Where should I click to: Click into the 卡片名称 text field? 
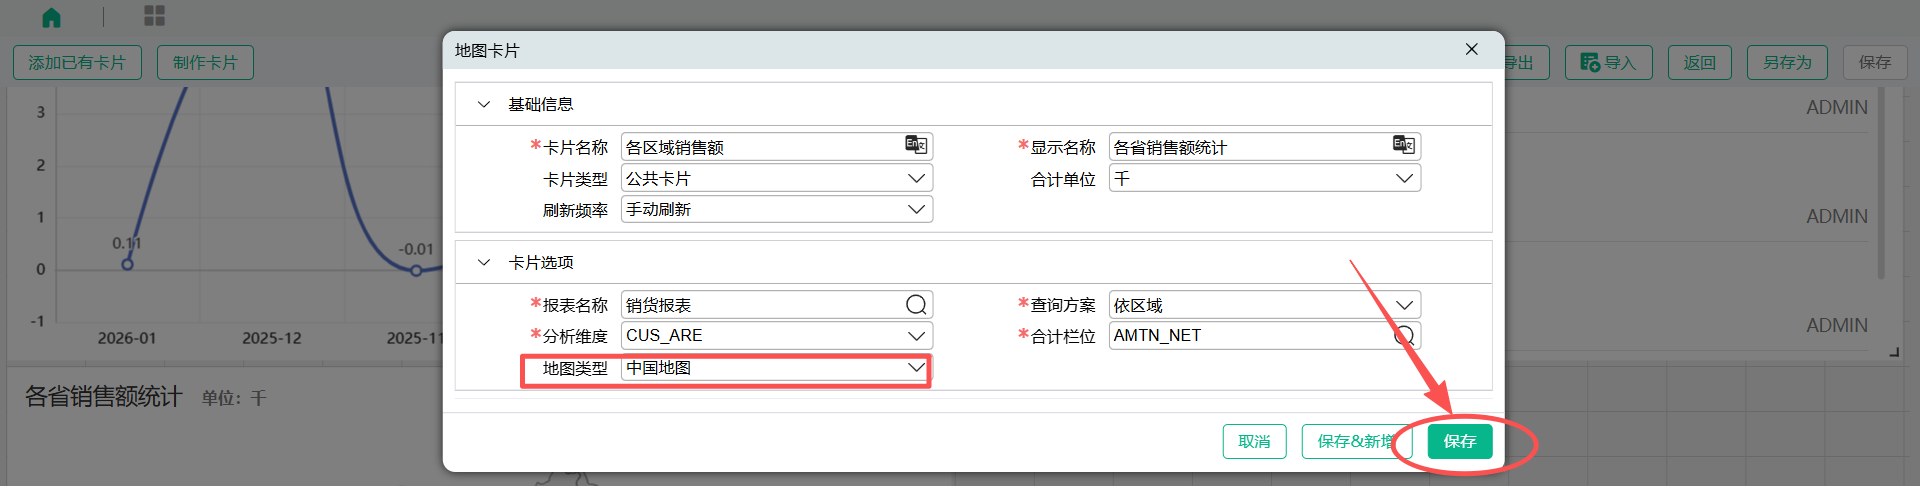coord(760,147)
